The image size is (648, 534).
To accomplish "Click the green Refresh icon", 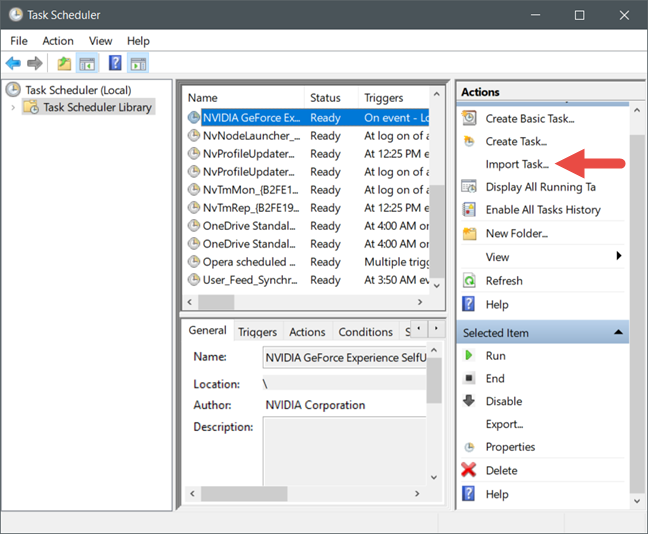I will 469,281.
